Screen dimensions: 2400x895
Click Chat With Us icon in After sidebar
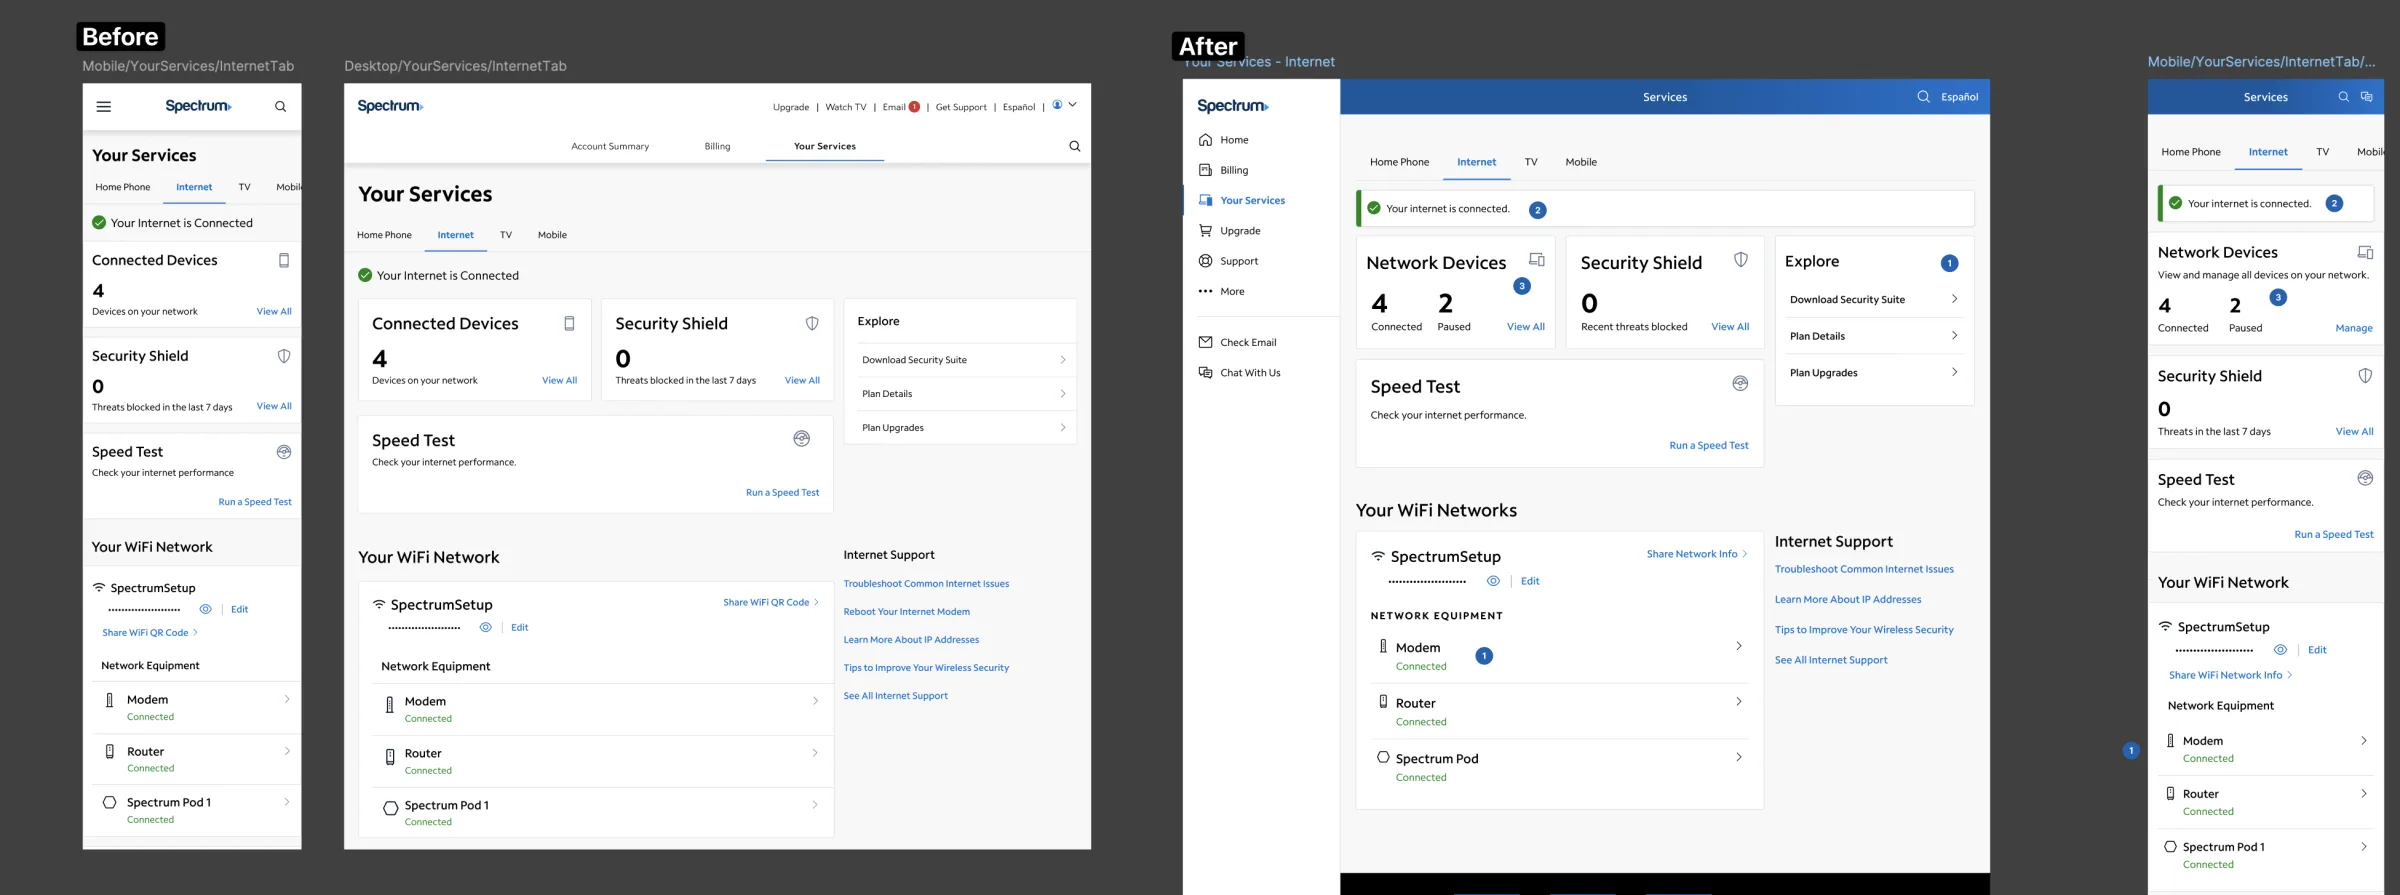click(x=1206, y=372)
